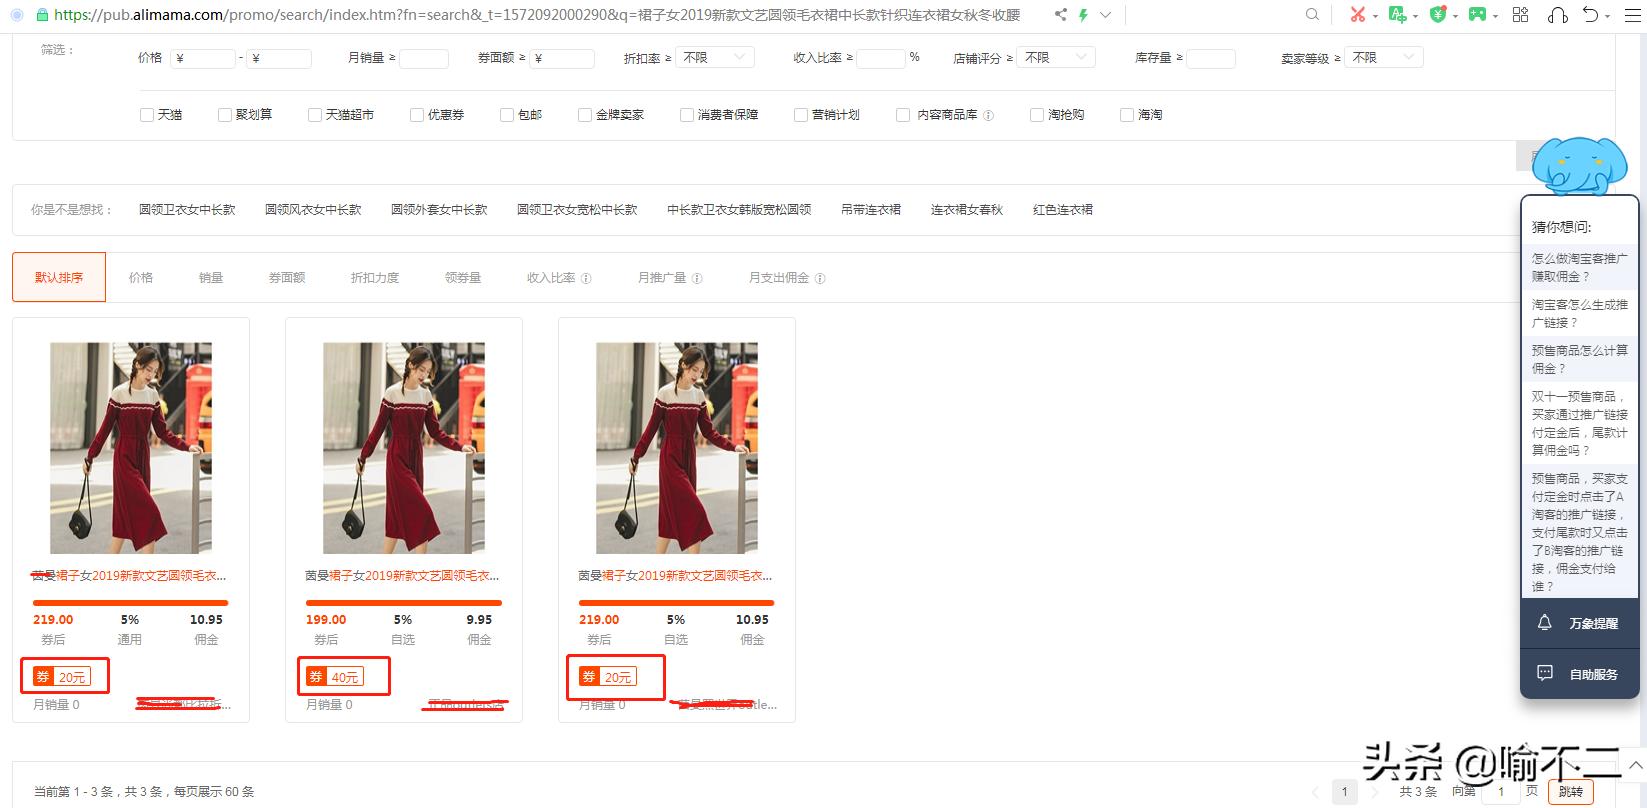Check the 营销计划 checkbox
Screen dimensions: 1647x808
click(x=801, y=115)
